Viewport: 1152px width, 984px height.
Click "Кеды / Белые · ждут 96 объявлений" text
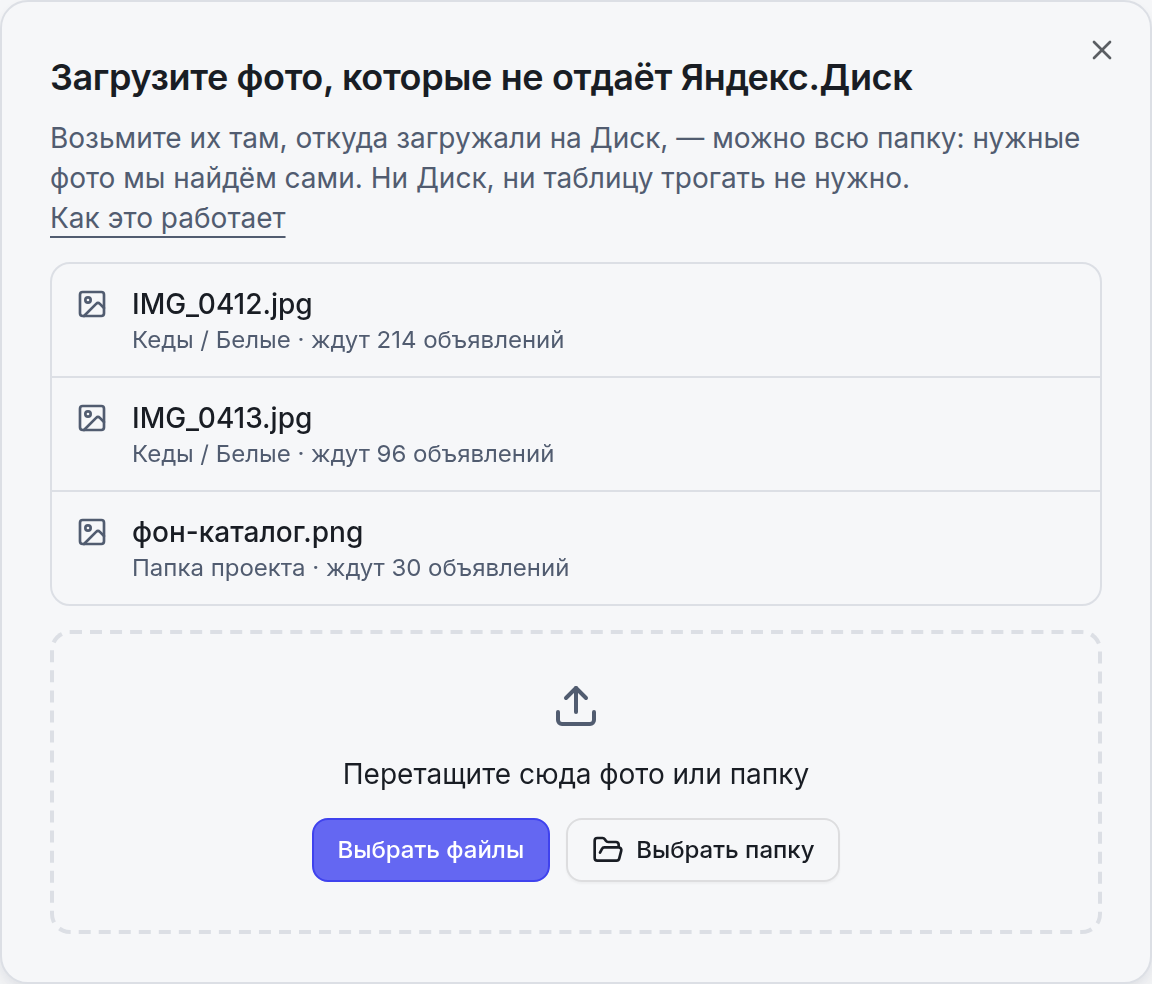click(343, 454)
